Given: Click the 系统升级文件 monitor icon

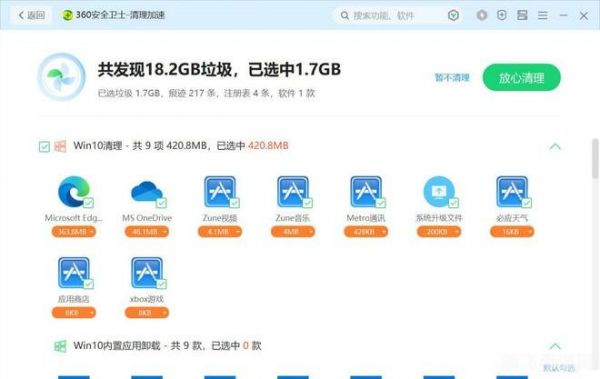Looking at the screenshot, I should (x=439, y=191).
